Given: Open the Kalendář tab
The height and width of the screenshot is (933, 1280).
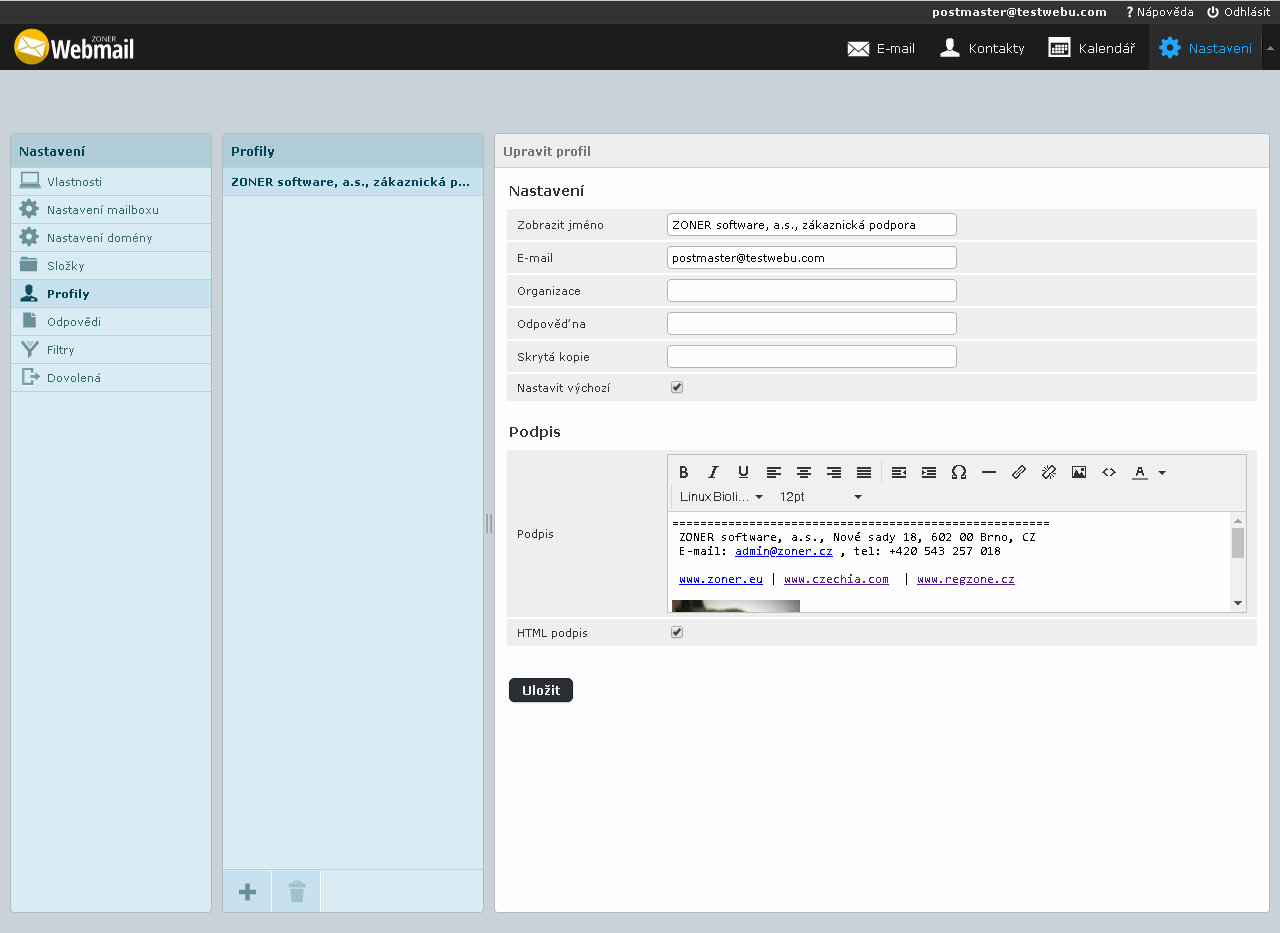Looking at the screenshot, I should pos(1092,48).
